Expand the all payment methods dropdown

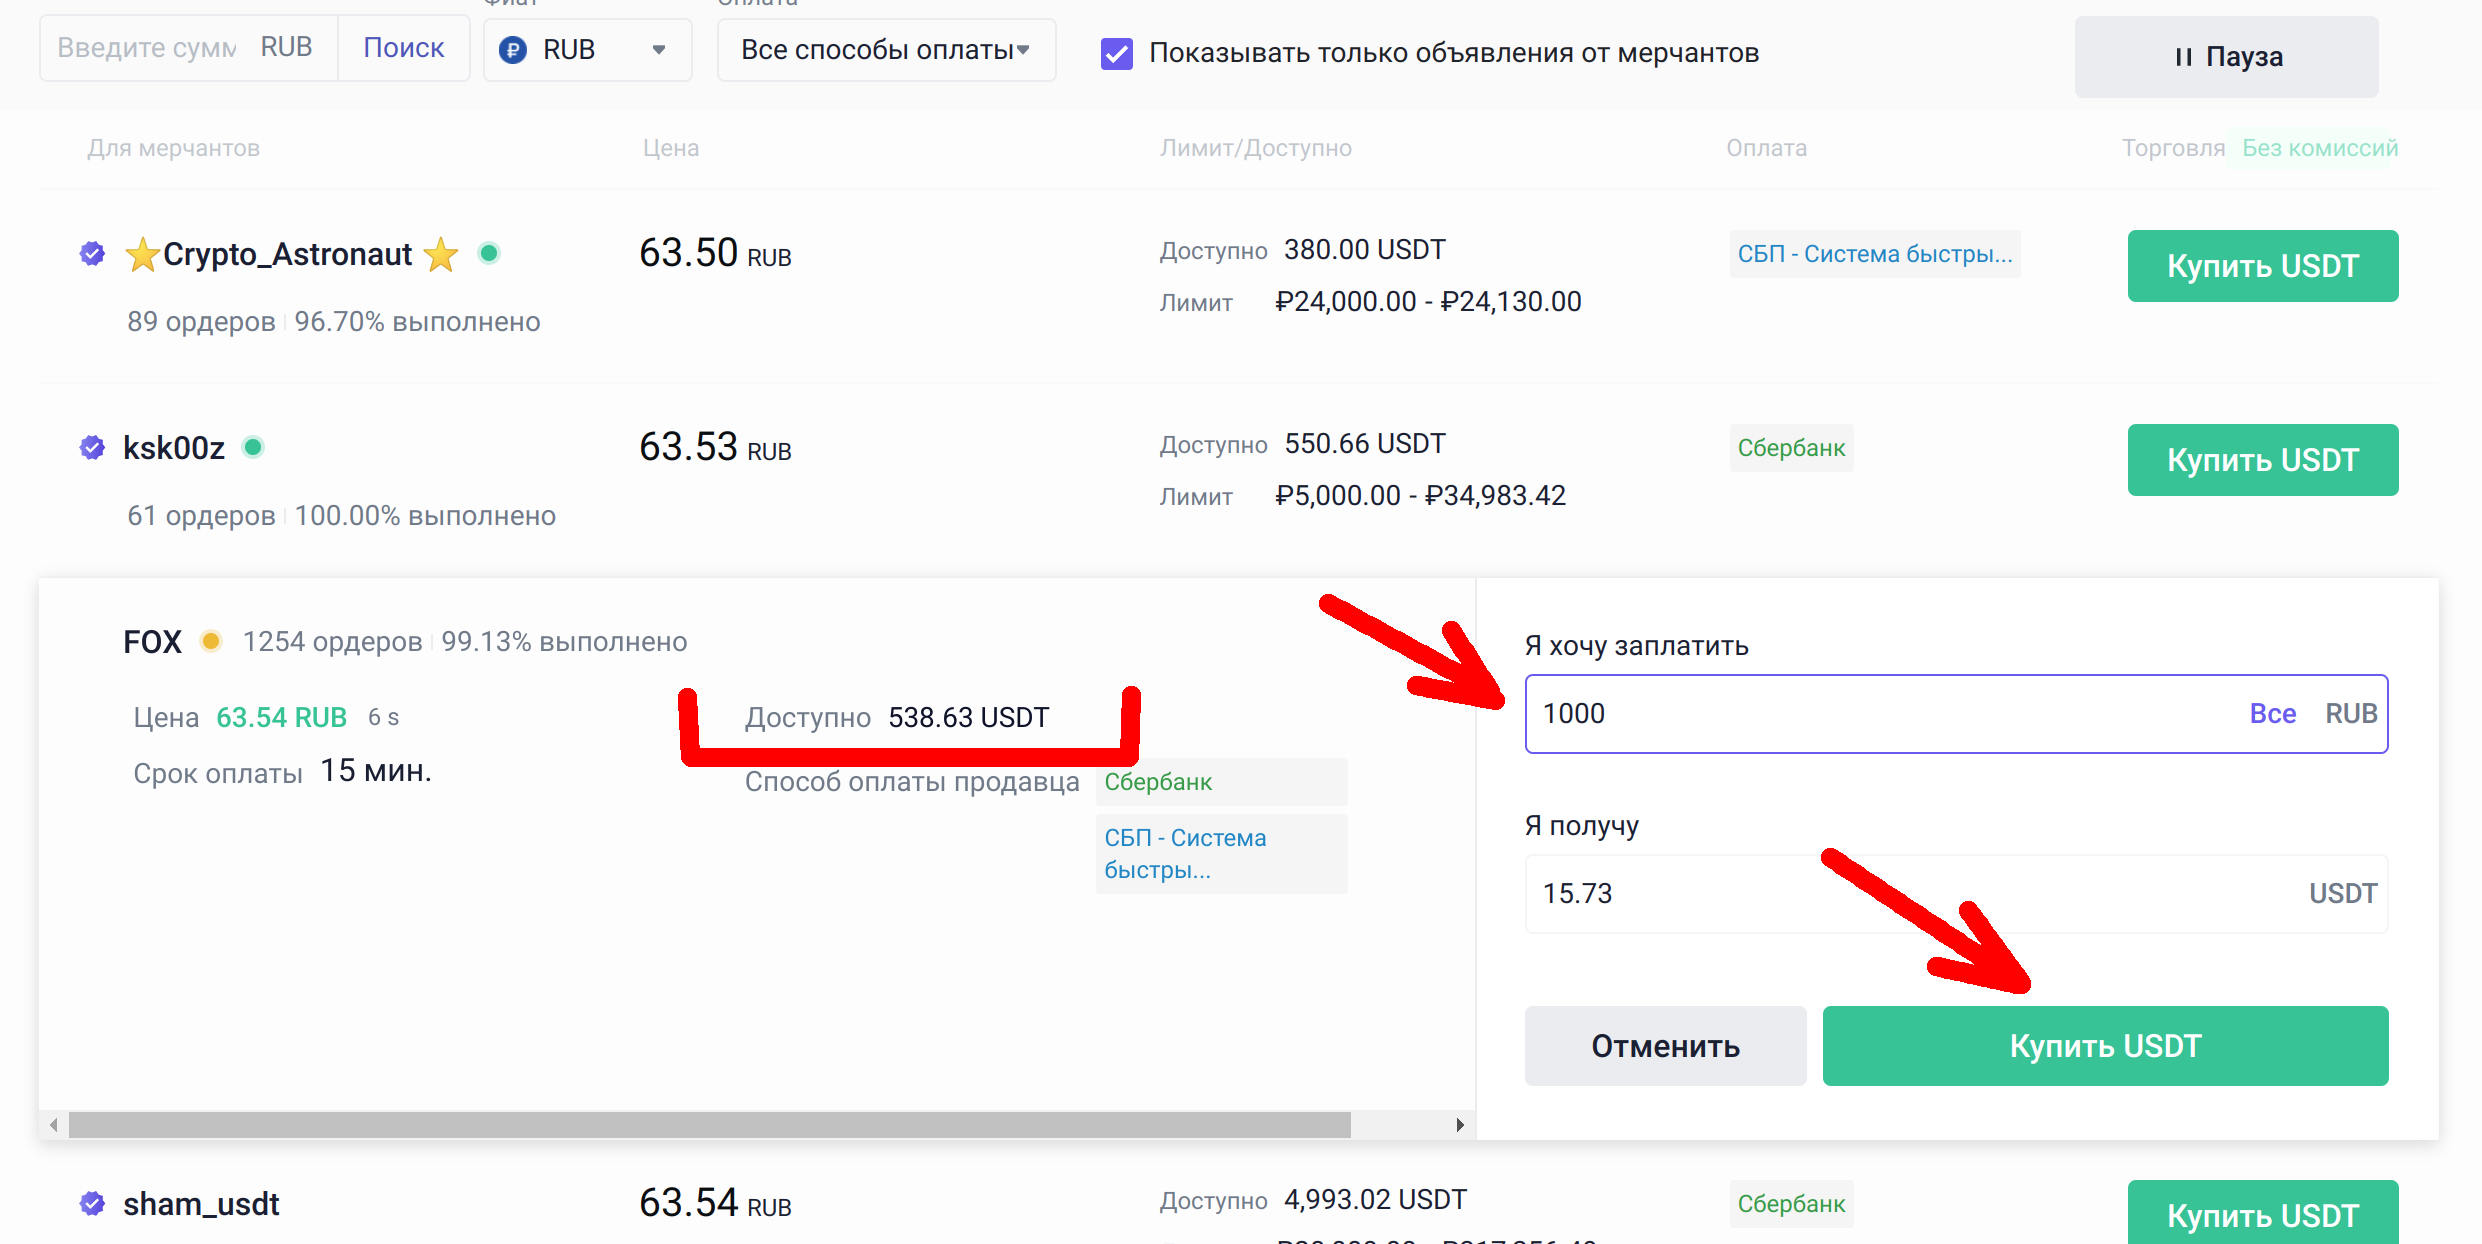(x=886, y=50)
